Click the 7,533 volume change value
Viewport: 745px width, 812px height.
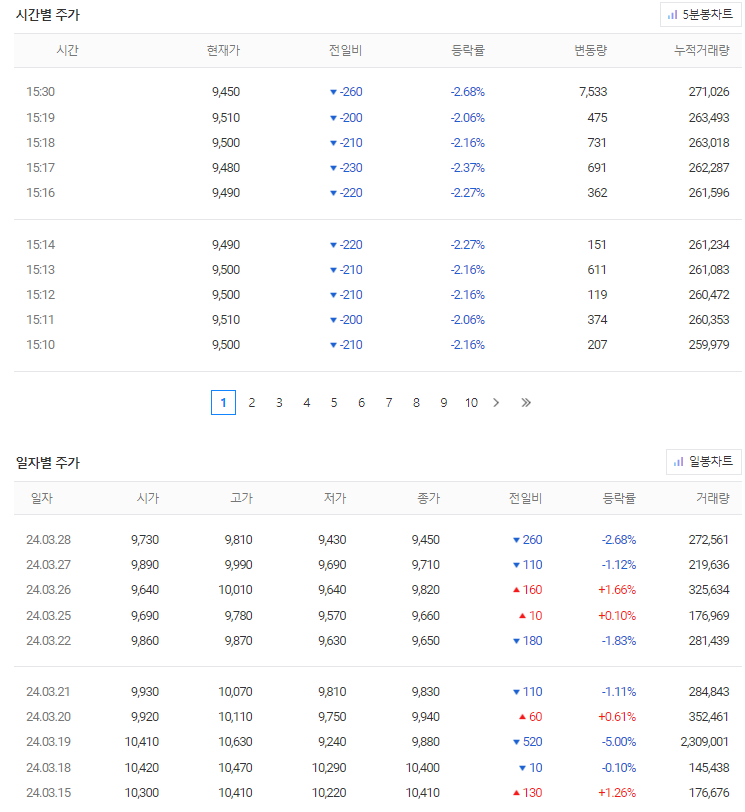coord(593,92)
